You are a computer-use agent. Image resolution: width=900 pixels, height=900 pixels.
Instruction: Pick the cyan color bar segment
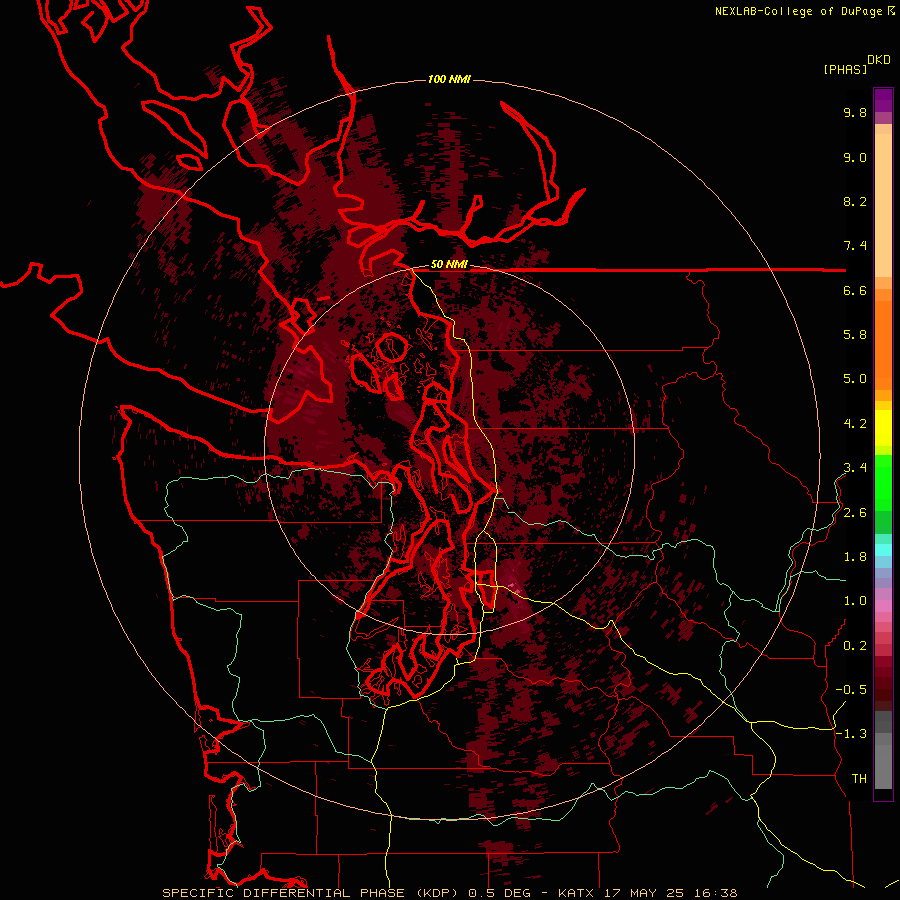[883, 550]
